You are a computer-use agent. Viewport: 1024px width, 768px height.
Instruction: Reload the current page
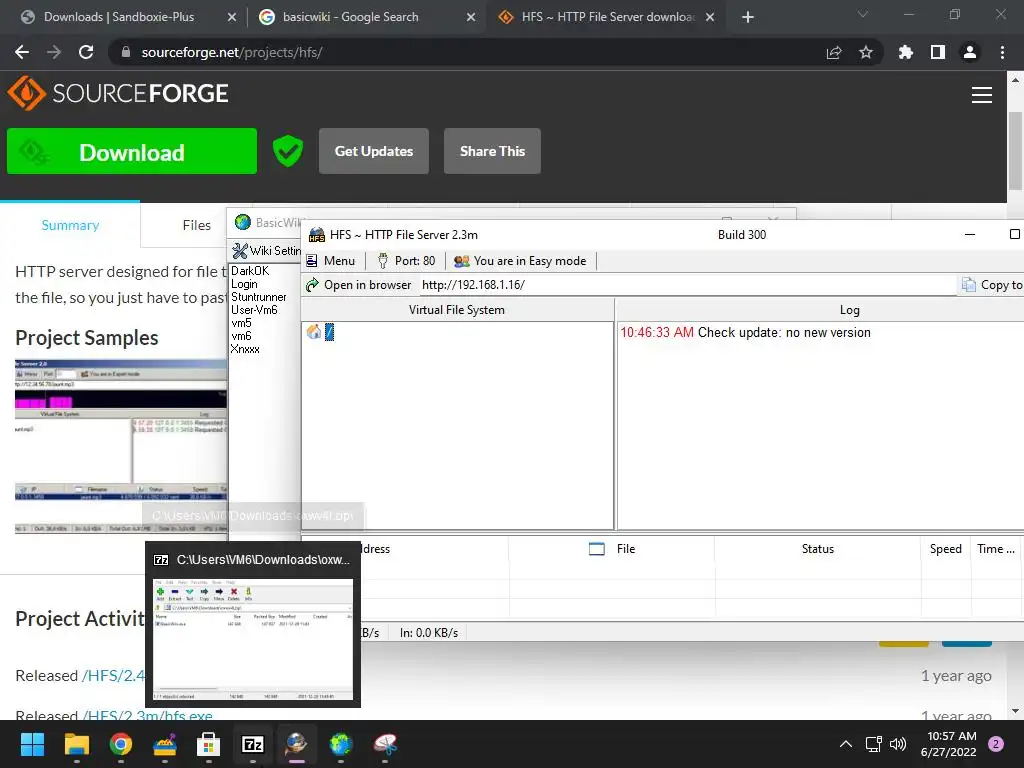[x=86, y=52]
